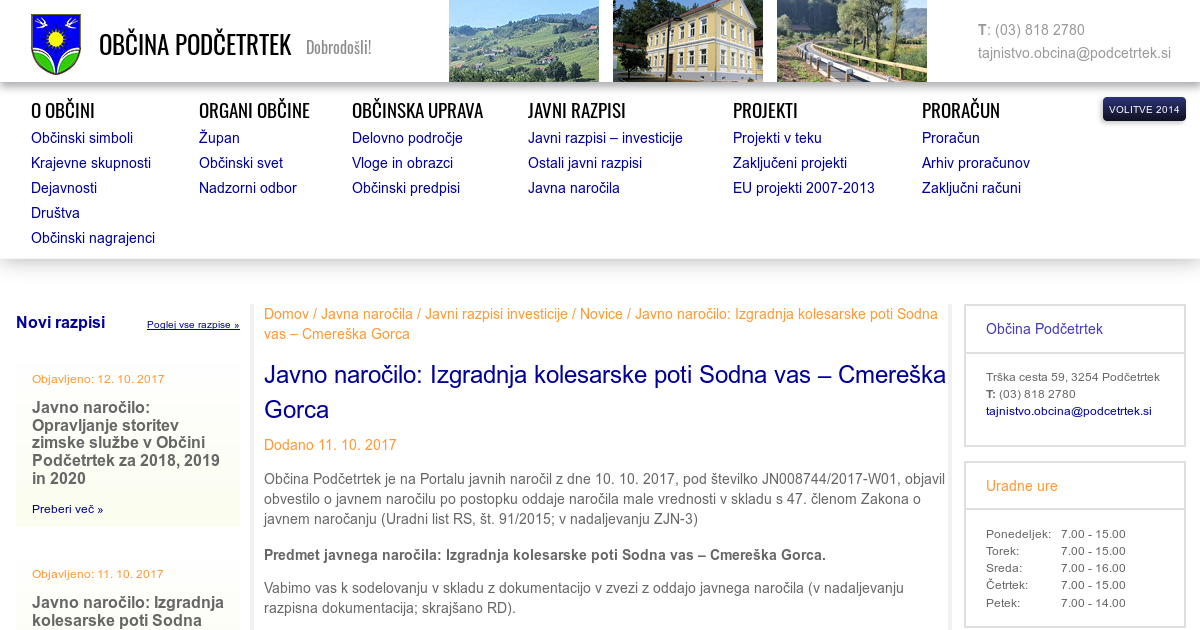1200x630 pixels.
Task: Open the yellow building header photo
Action: coord(687,41)
